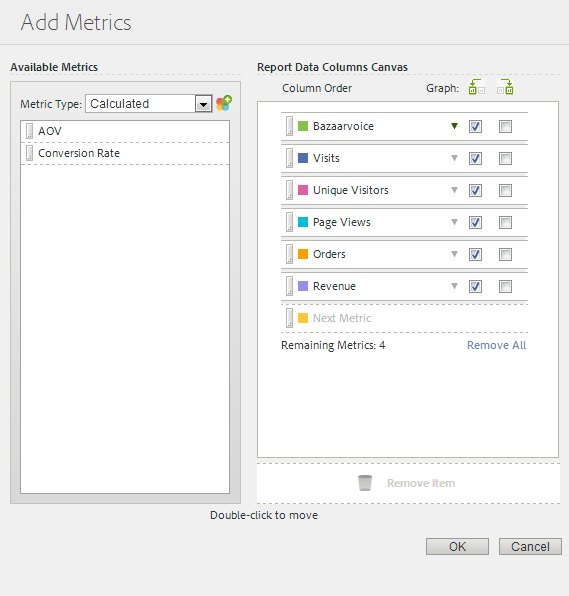Select the Unique Visitors column label

pyautogui.click(x=350, y=190)
